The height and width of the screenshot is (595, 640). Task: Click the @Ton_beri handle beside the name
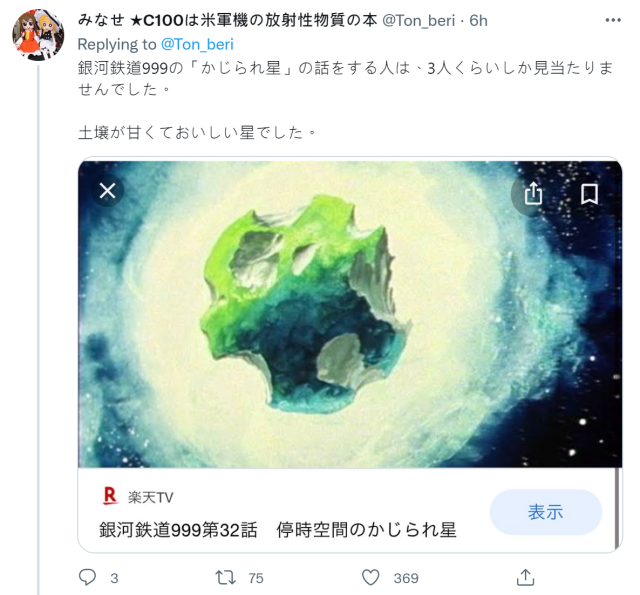pos(418,20)
